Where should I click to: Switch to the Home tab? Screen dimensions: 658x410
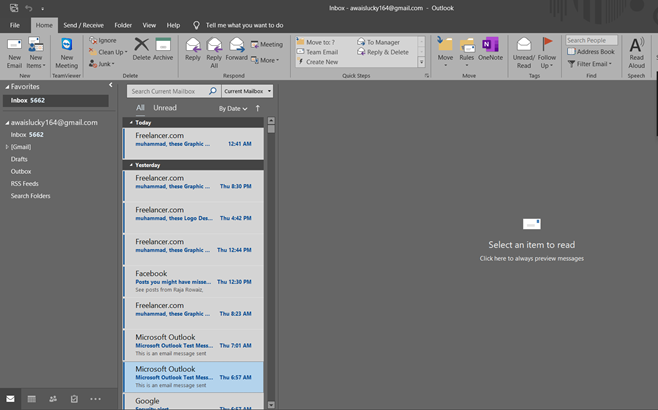(x=44, y=25)
